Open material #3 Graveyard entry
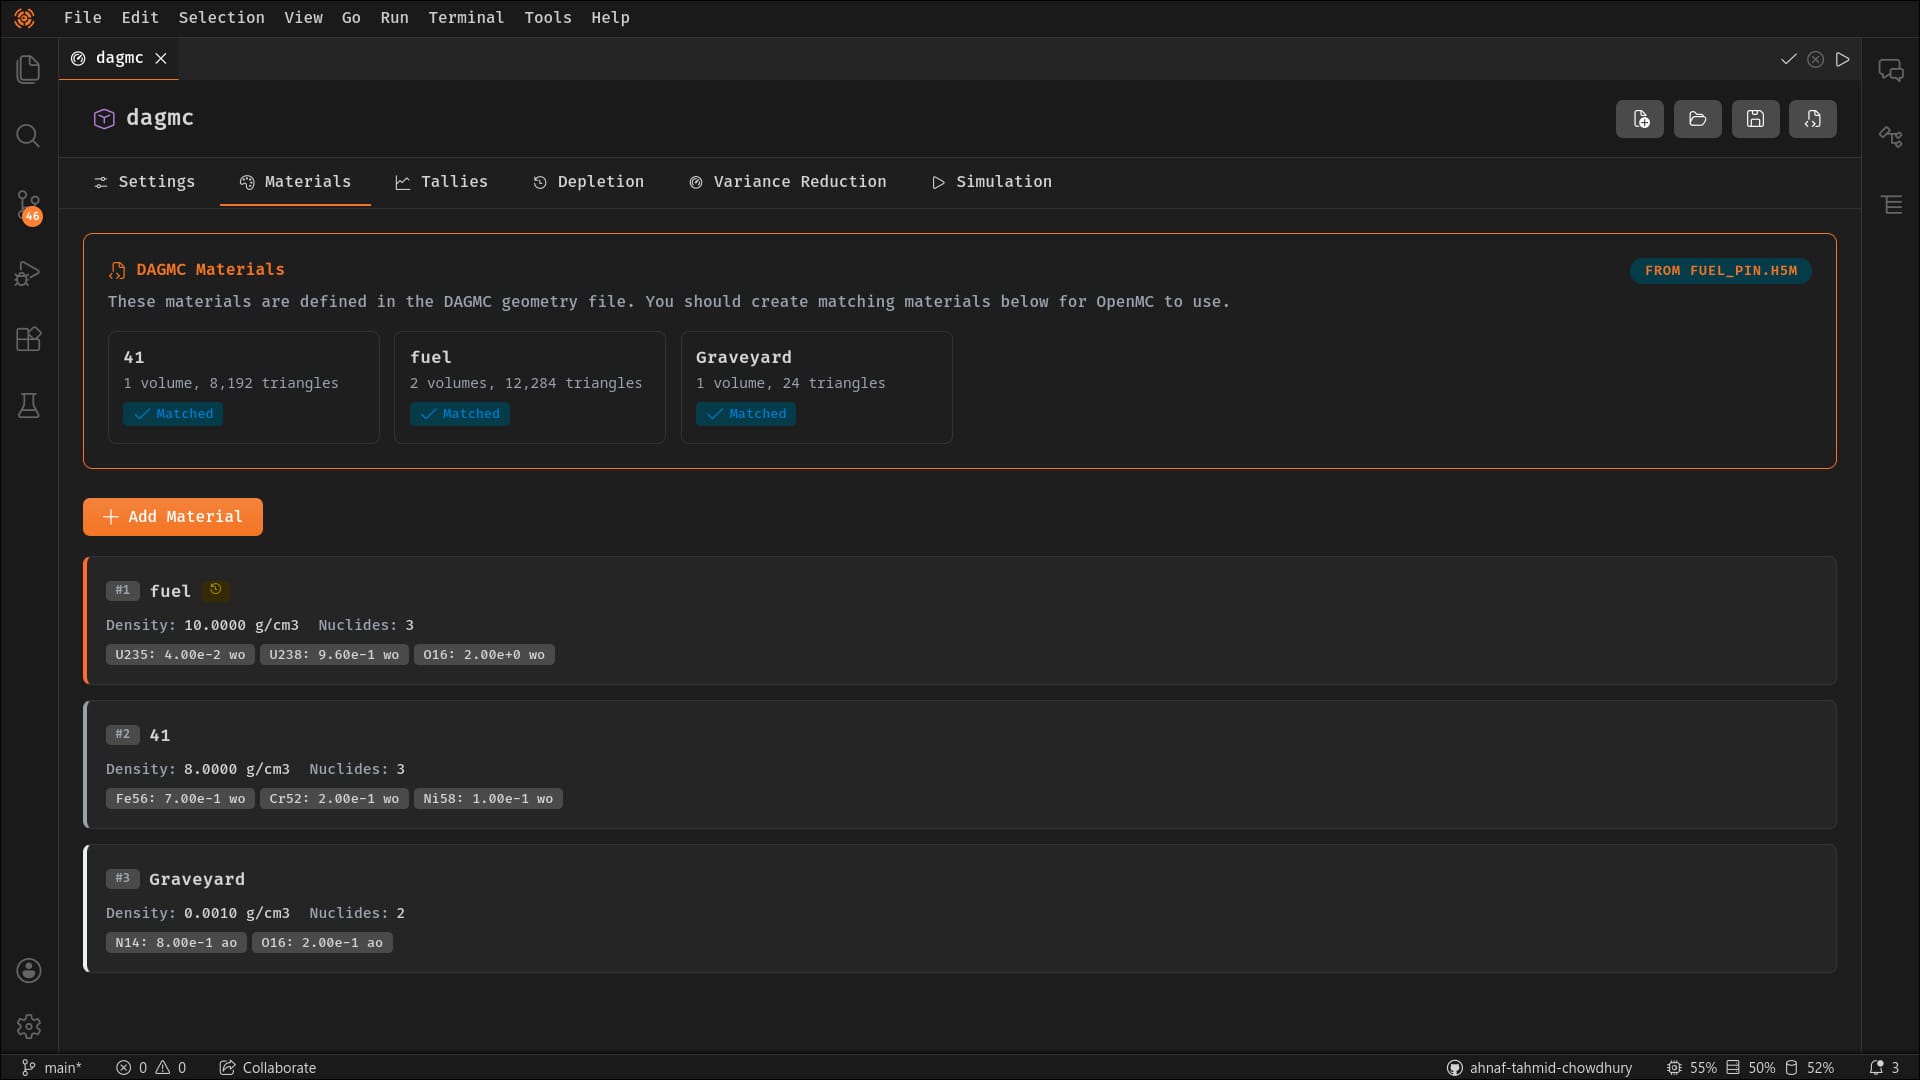This screenshot has height=1080, width=1920. click(960, 908)
